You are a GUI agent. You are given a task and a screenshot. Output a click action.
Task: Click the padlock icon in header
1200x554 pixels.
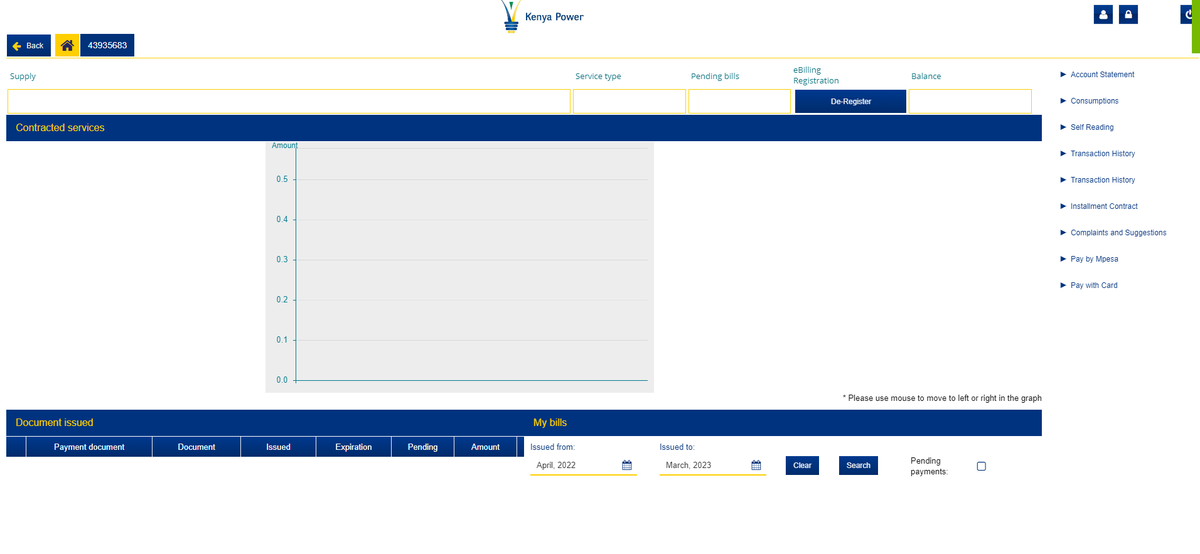point(1128,15)
